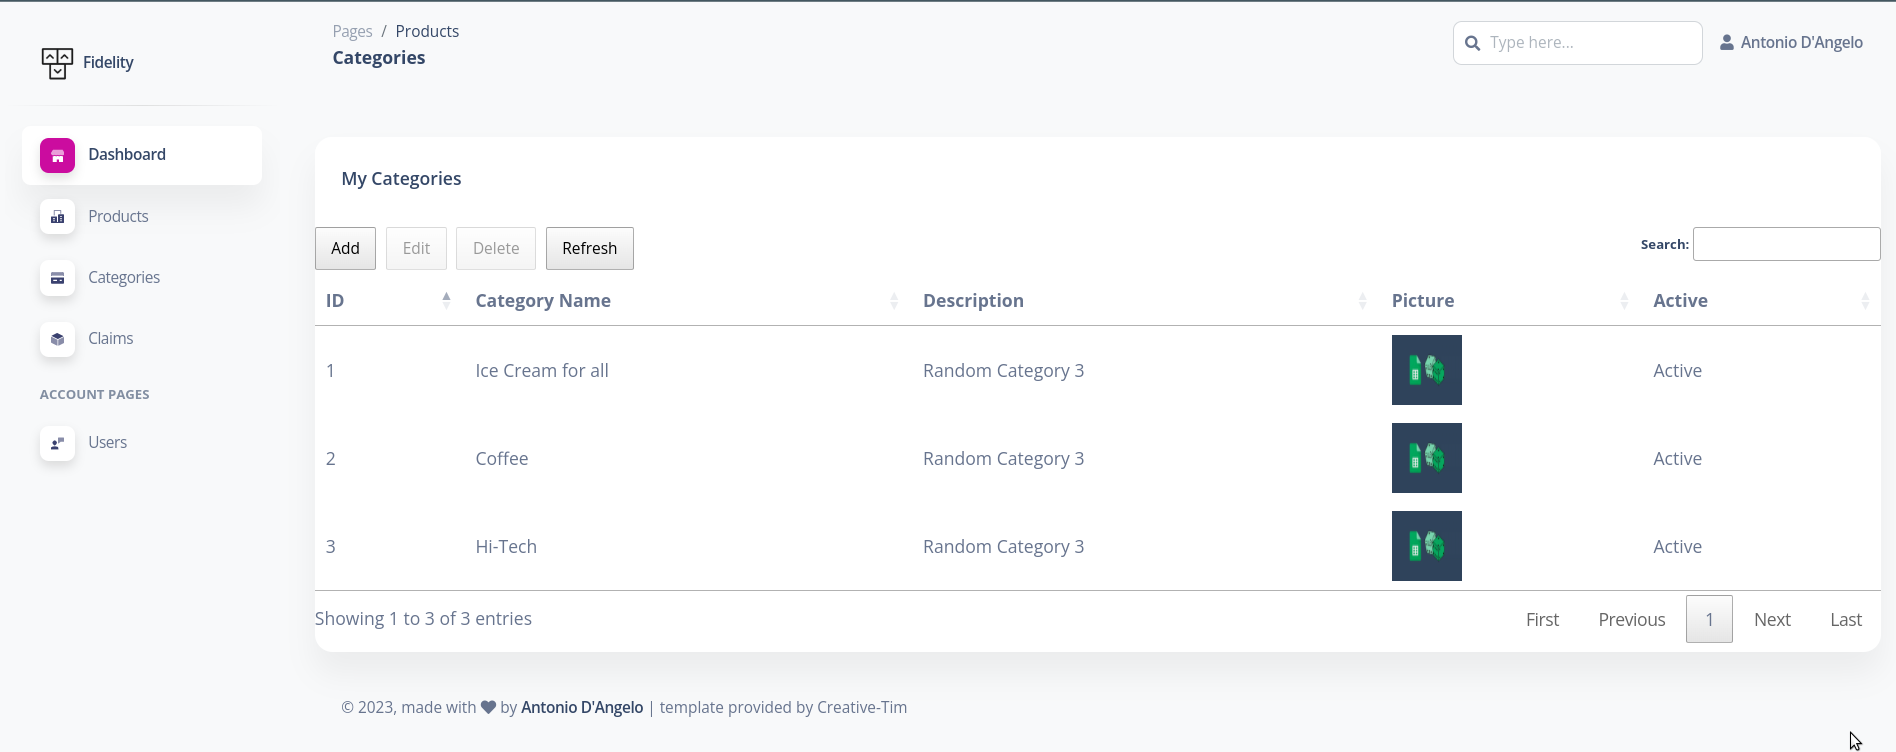1896x752 pixels.
Task: Open Antonio D'Angelo profile link in header
Action: tap(1791, 42)
